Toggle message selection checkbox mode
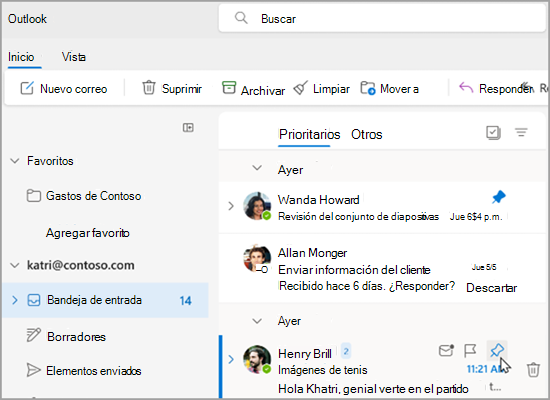Viewport: 550px width, 400px height. (493, 133)
